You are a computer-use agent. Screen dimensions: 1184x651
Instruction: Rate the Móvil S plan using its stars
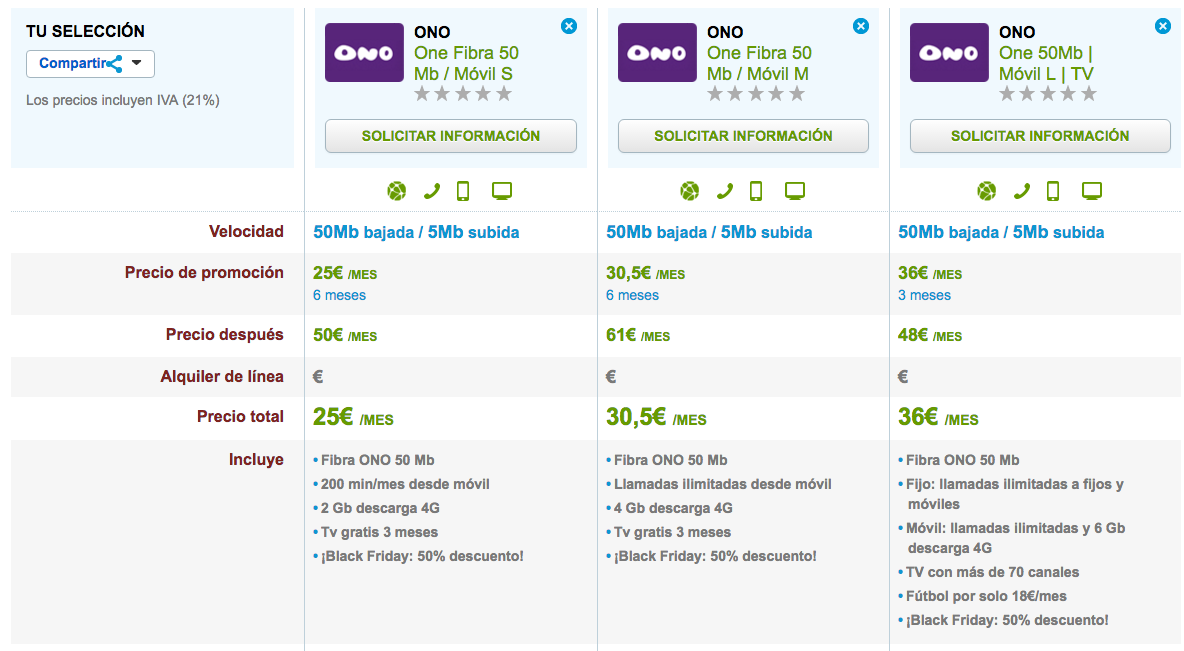463,94
